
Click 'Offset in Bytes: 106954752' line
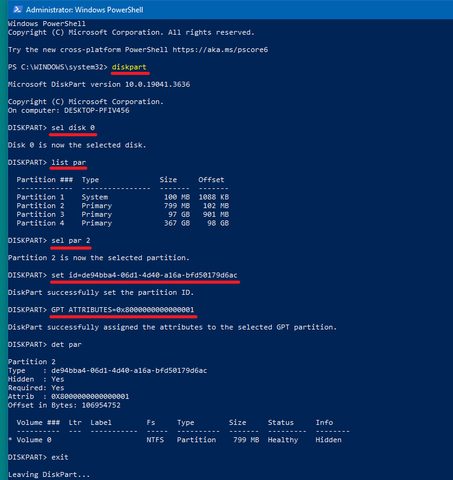[x=64, y=405]
